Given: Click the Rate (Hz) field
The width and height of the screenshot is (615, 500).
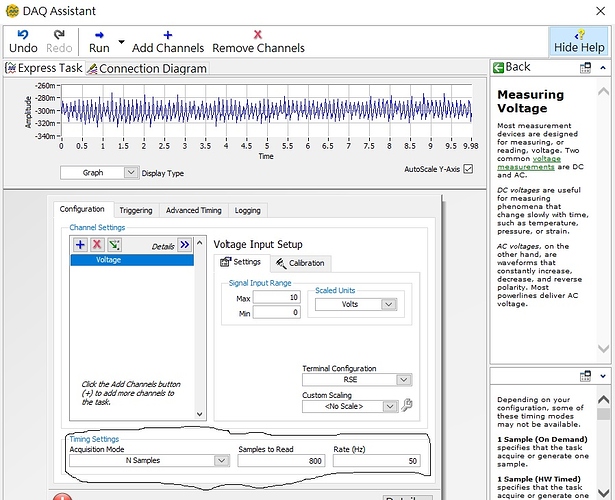Looking at the screenshot, I should (x=377, y=461).
